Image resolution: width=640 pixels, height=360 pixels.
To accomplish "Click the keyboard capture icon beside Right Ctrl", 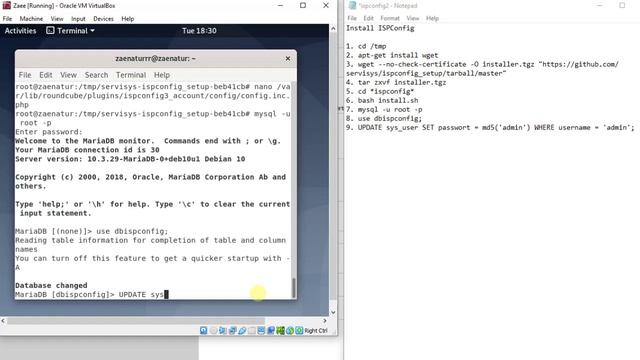I will click(299, 331).
